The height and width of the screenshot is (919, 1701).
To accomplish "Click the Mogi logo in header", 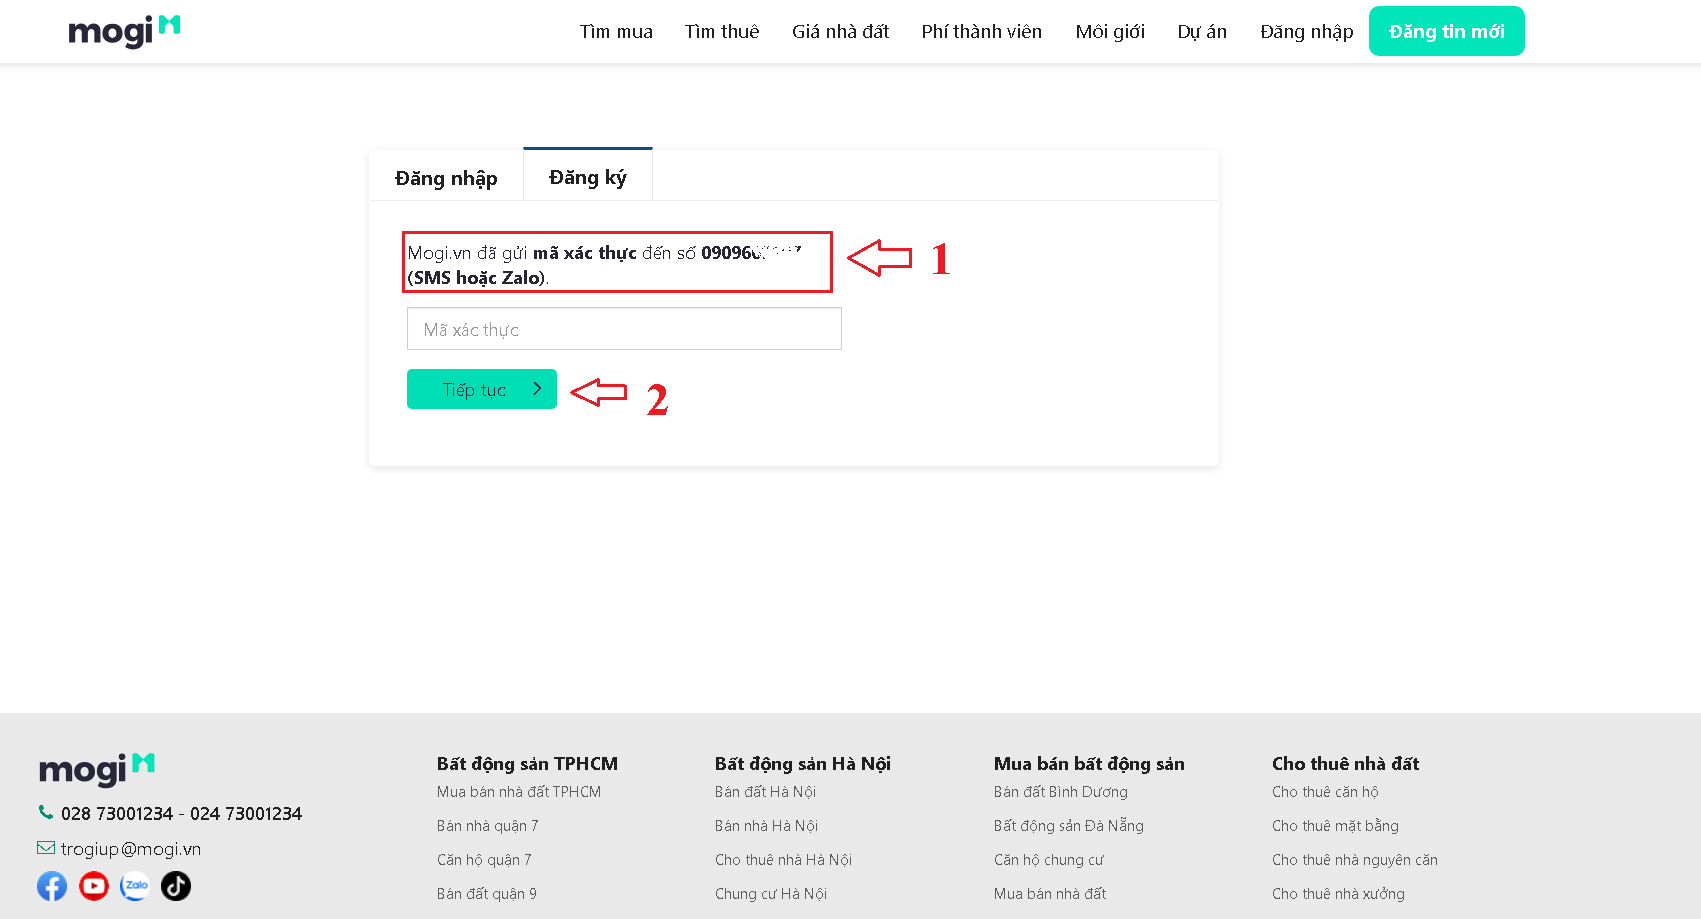I will click(123, 31).
